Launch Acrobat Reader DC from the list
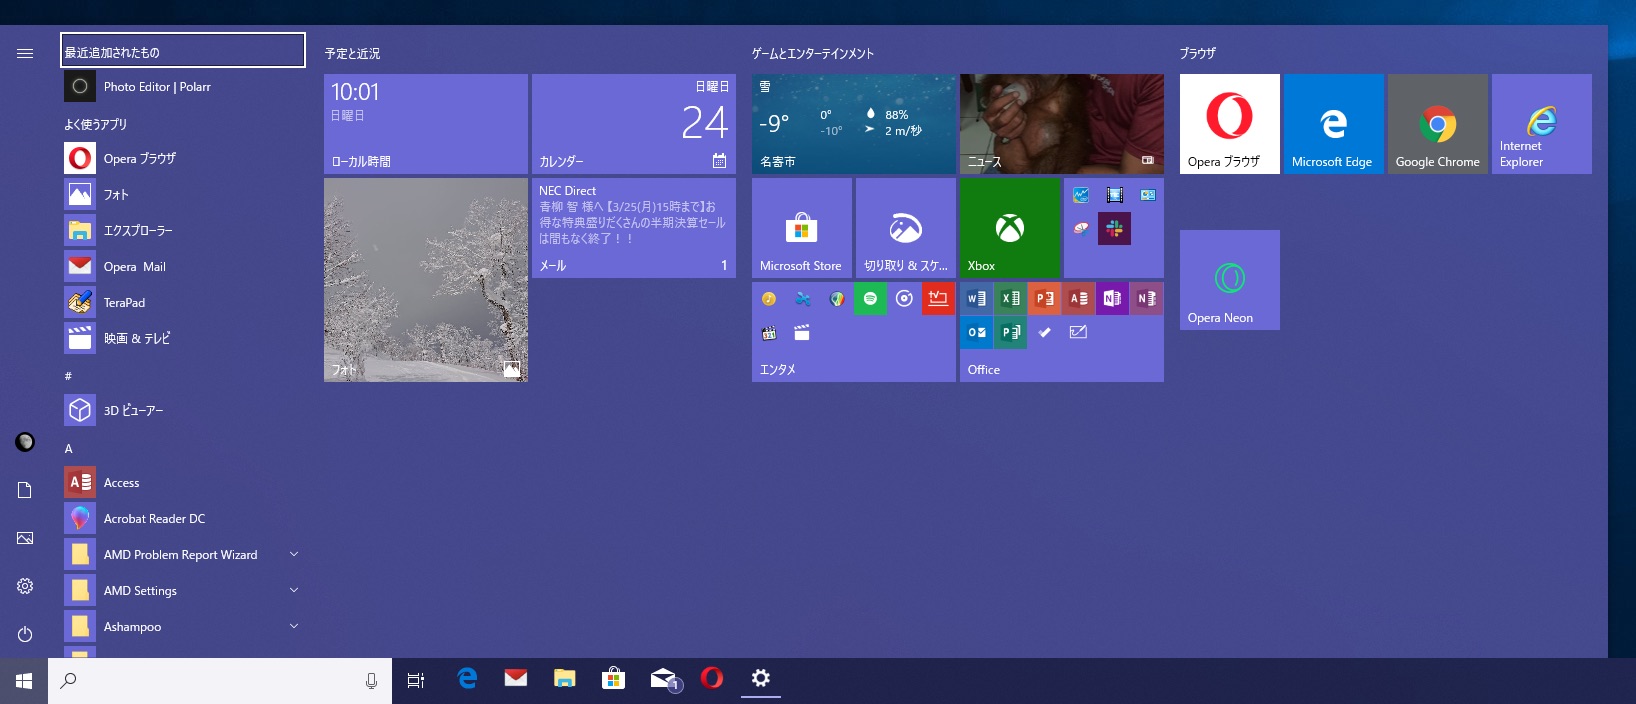Image resolution: width=1636 pixels, height=704 pixels. [184, 519]
